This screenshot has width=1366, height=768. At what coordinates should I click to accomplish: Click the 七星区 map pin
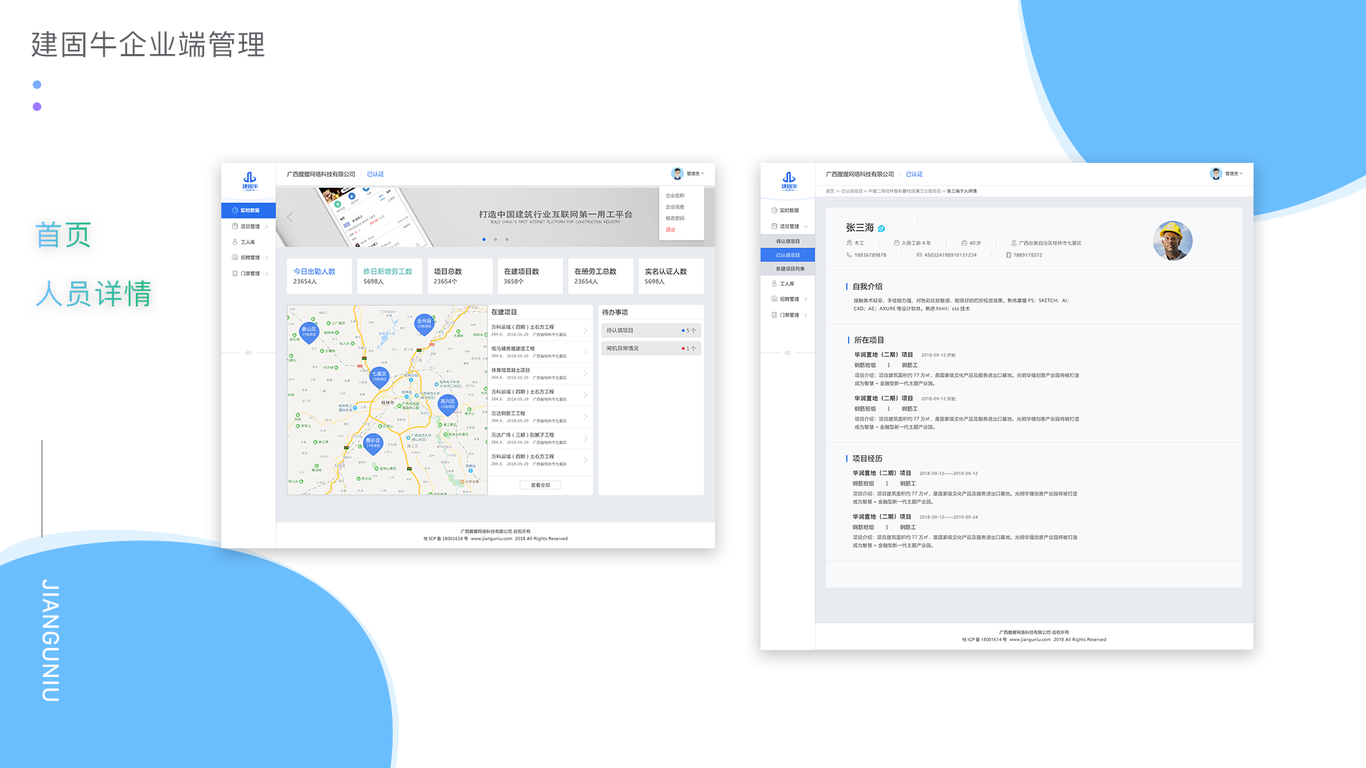379,377
